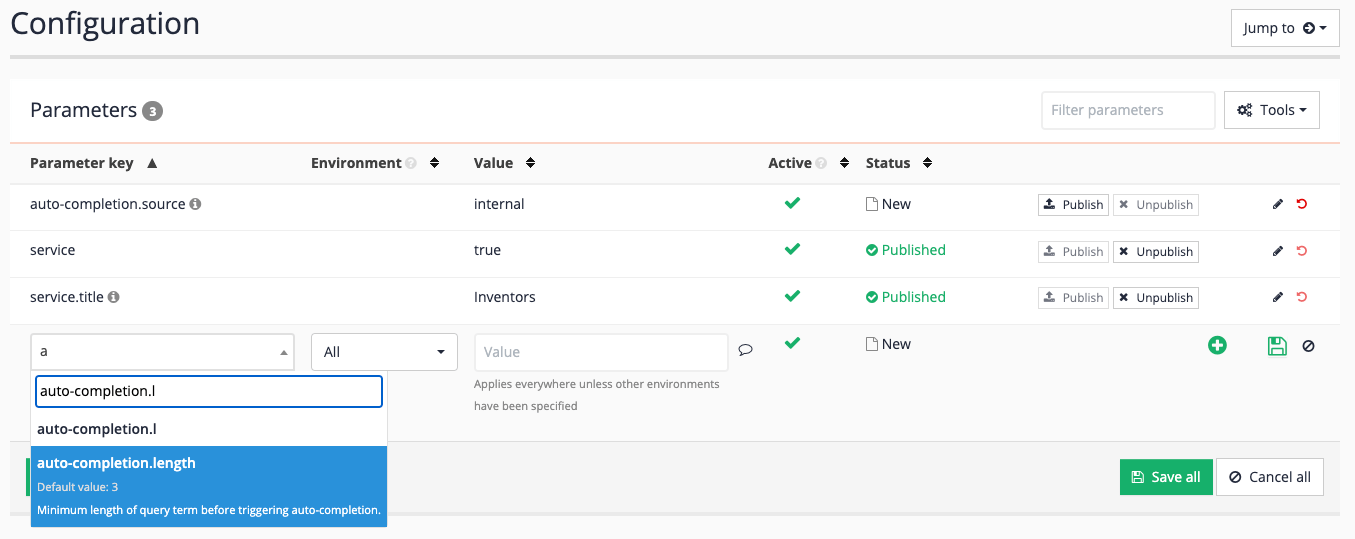1355x539 pixels.
Task: Click Cancel all button
Action: click(x=1270, y=477)
